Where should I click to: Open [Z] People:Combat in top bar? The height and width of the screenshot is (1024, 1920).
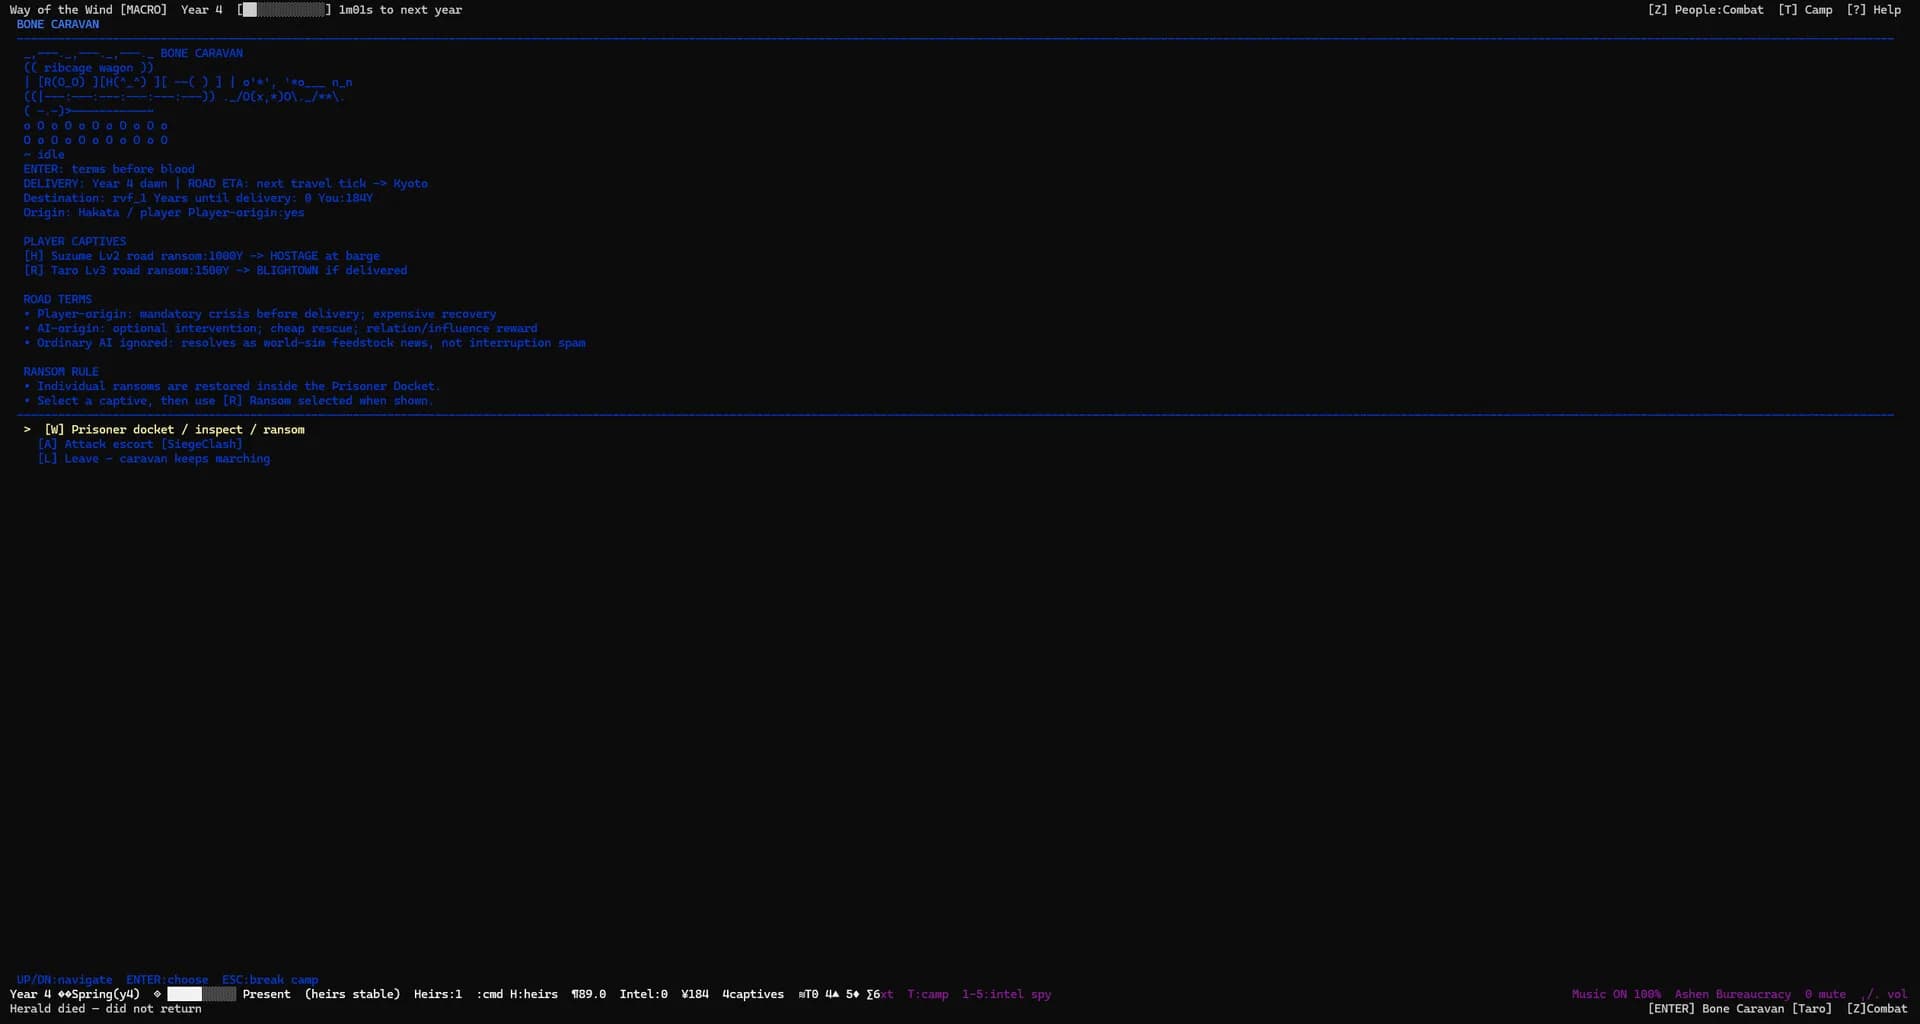click(1705, 10)
